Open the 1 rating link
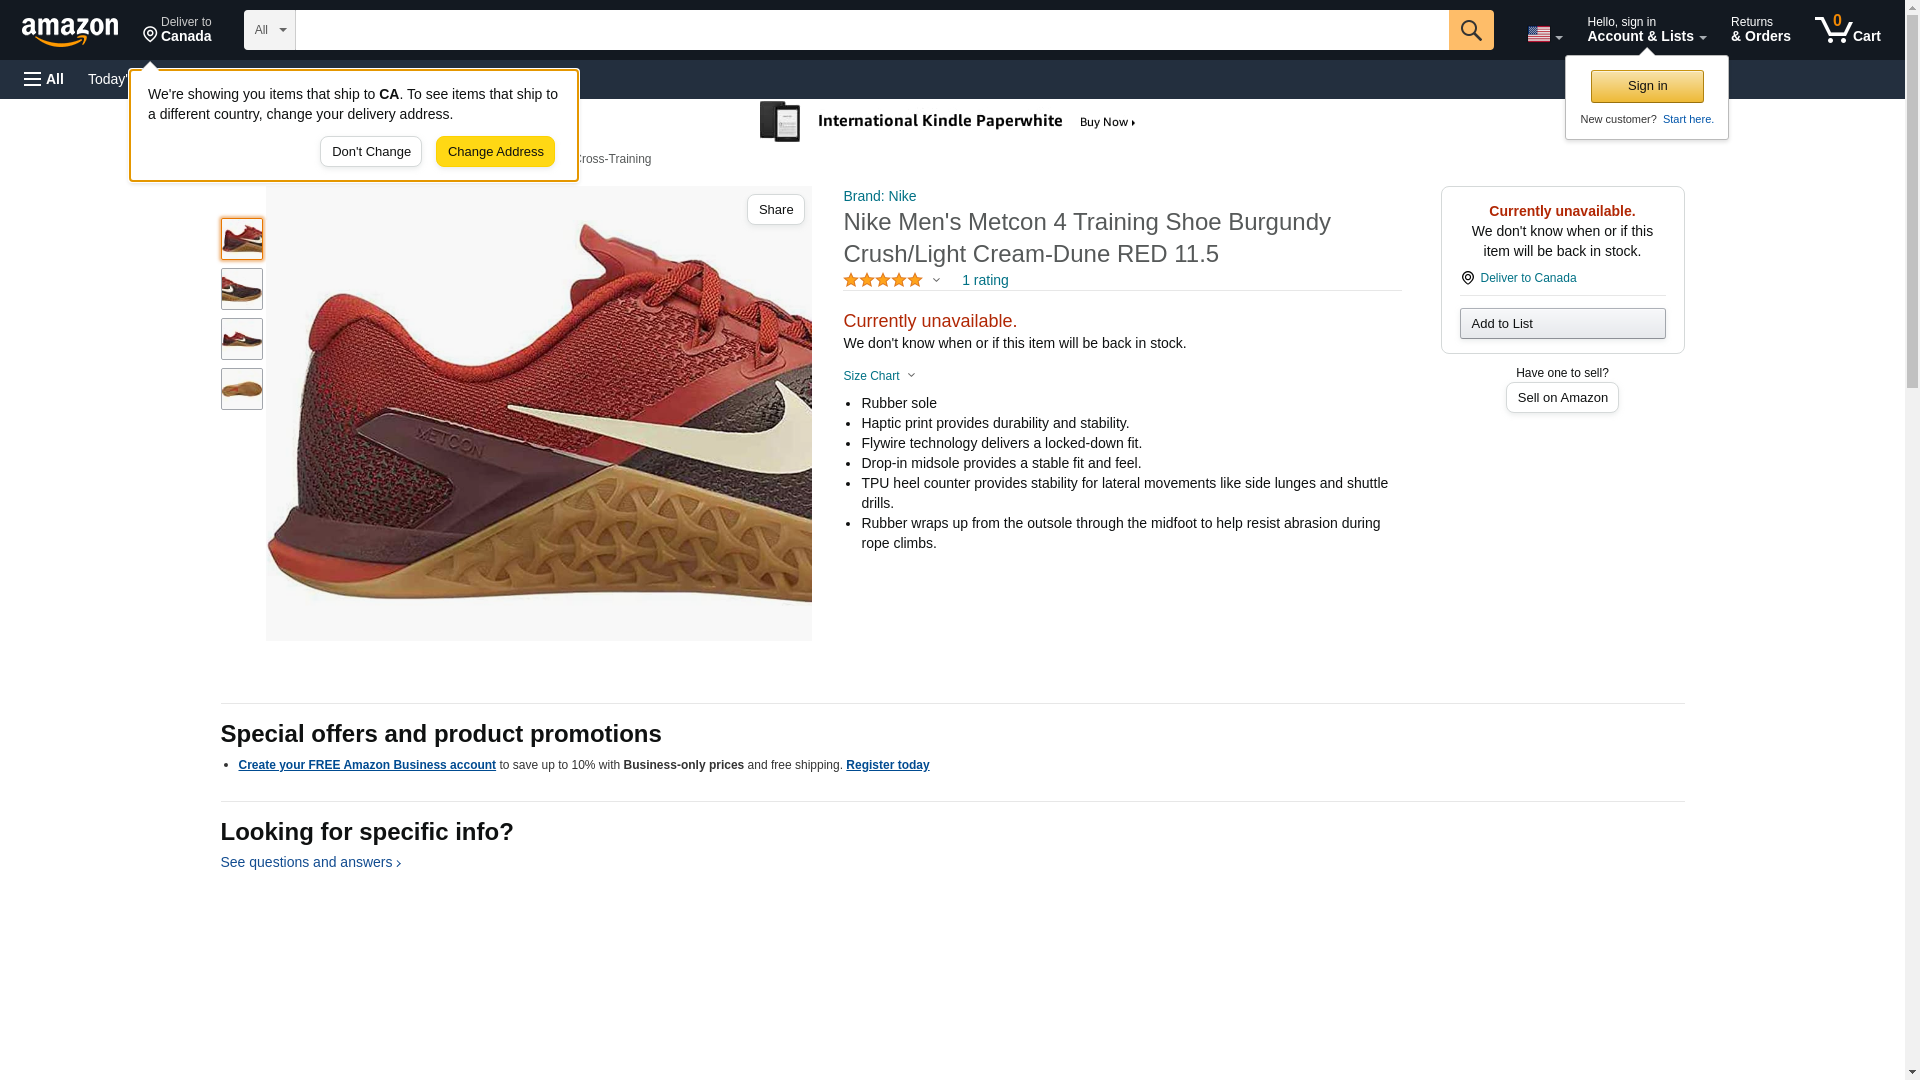 984,281
